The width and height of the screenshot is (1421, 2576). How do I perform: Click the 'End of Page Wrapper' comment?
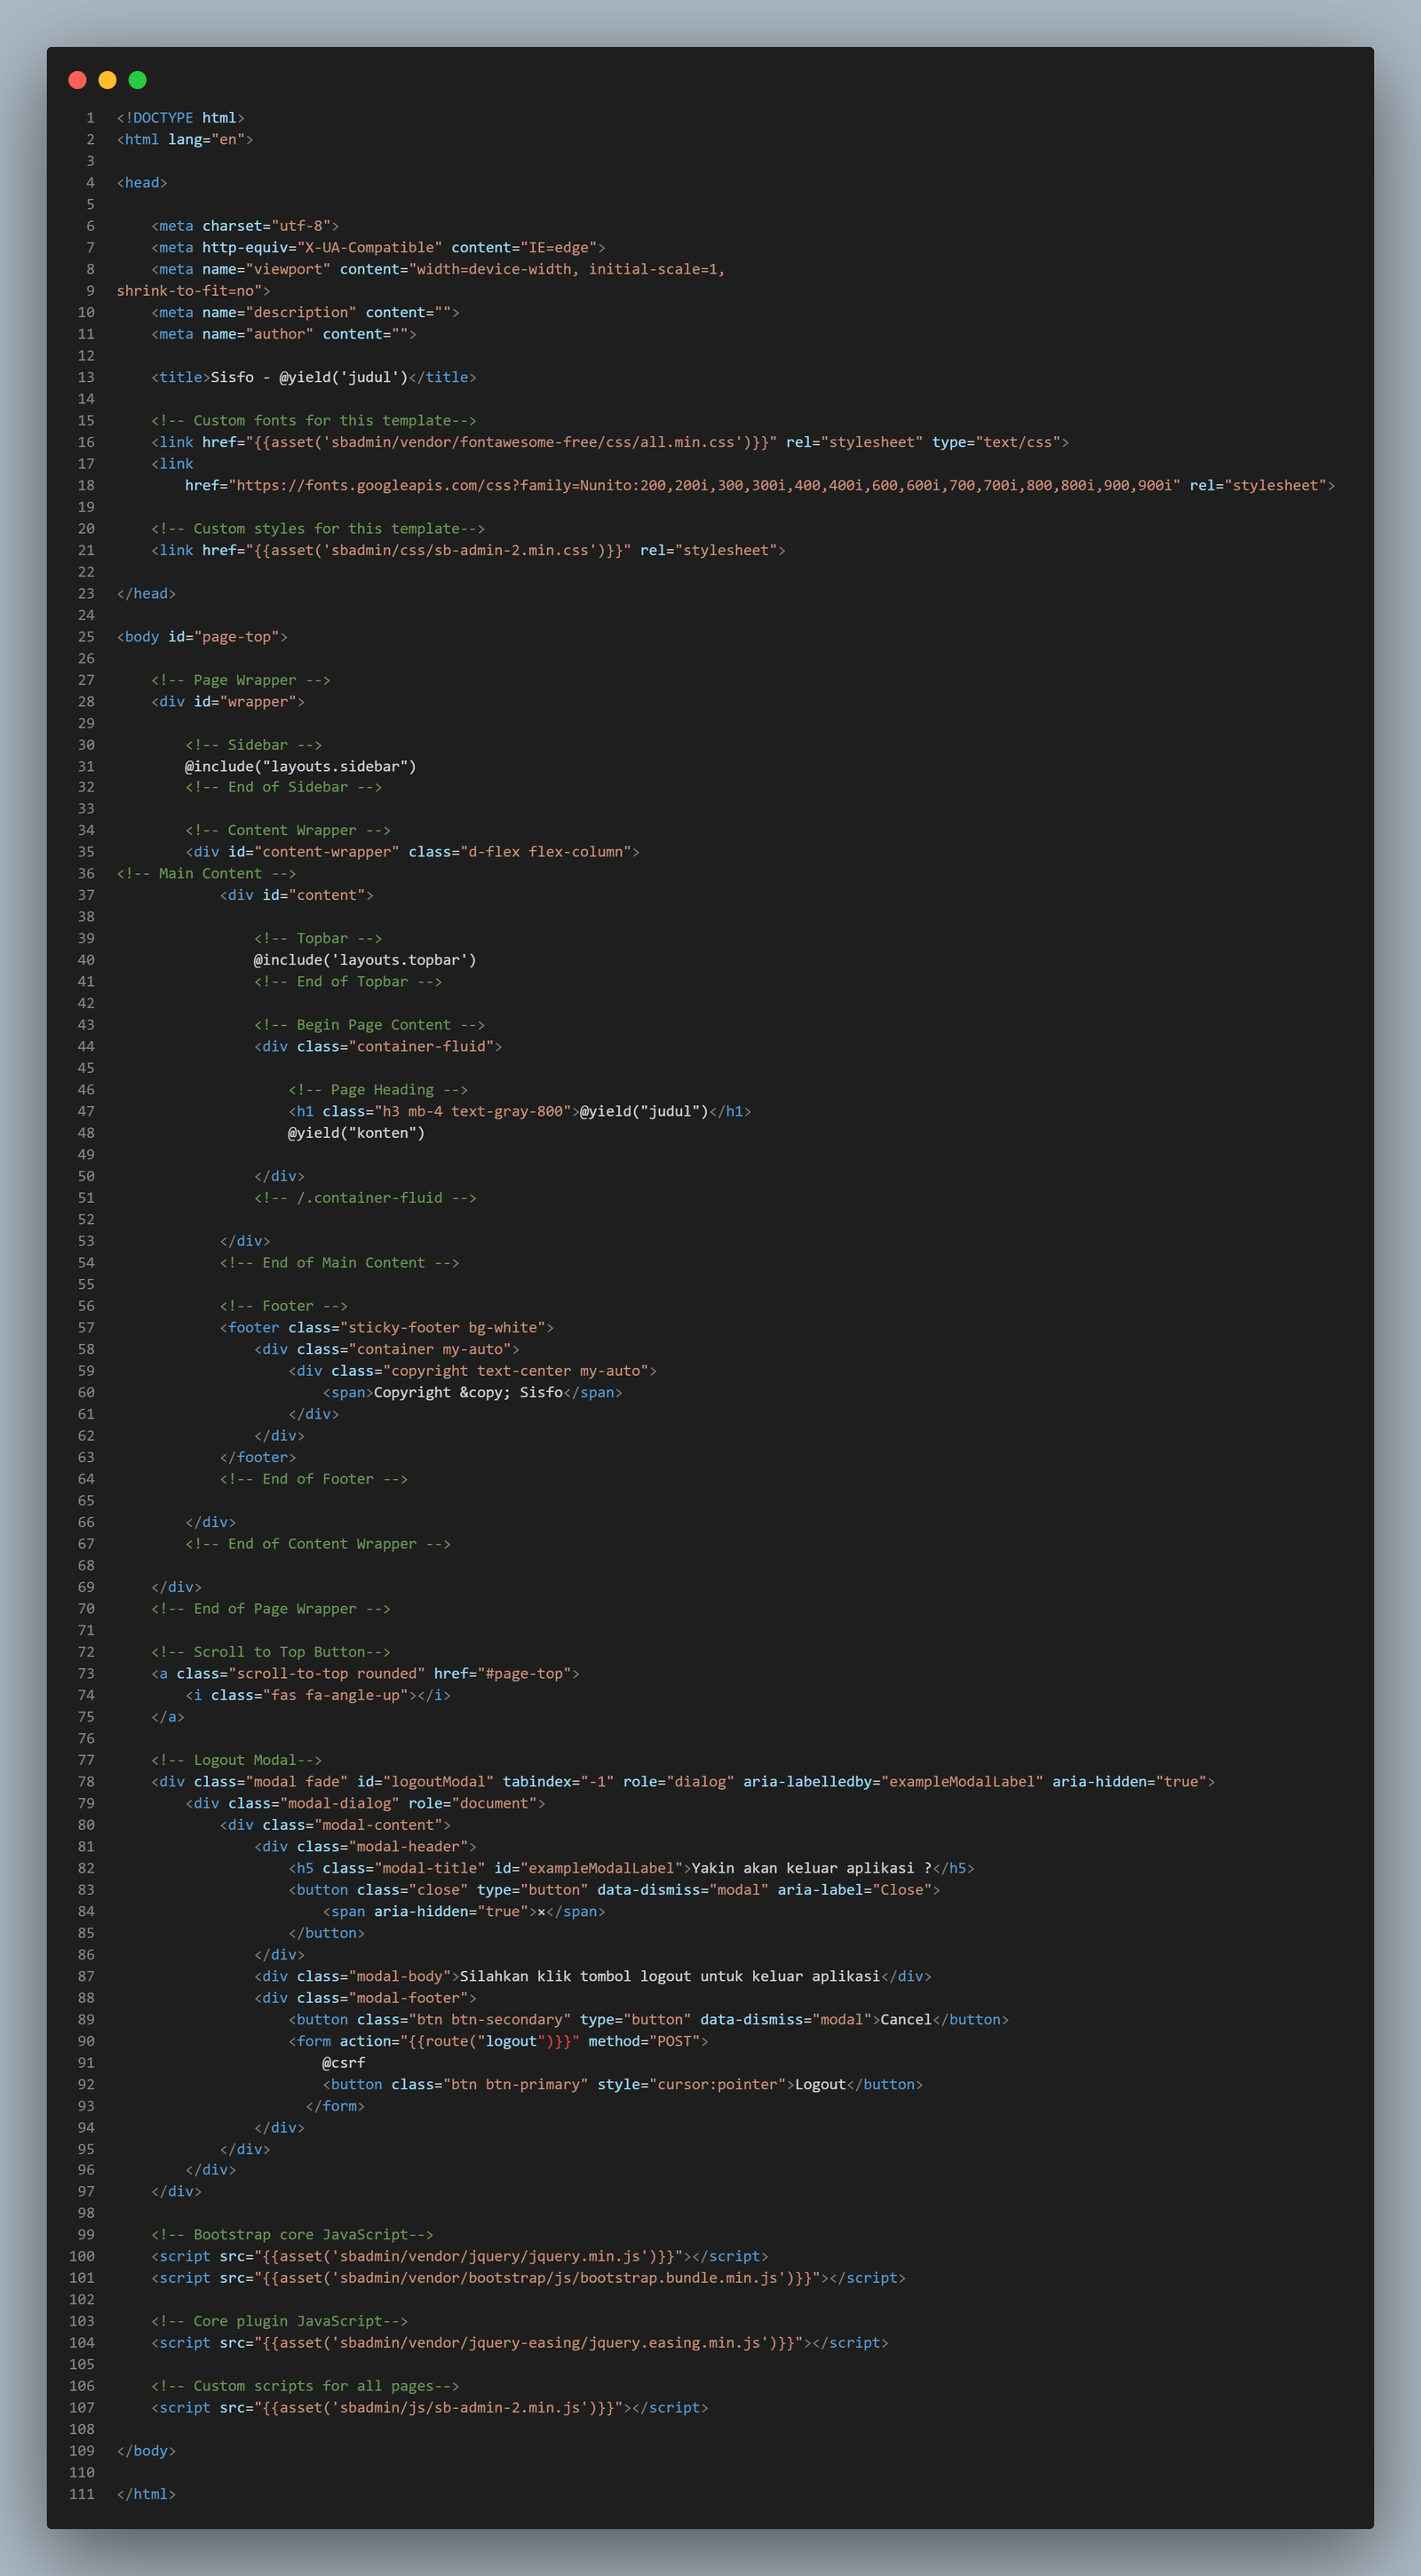271,1609
